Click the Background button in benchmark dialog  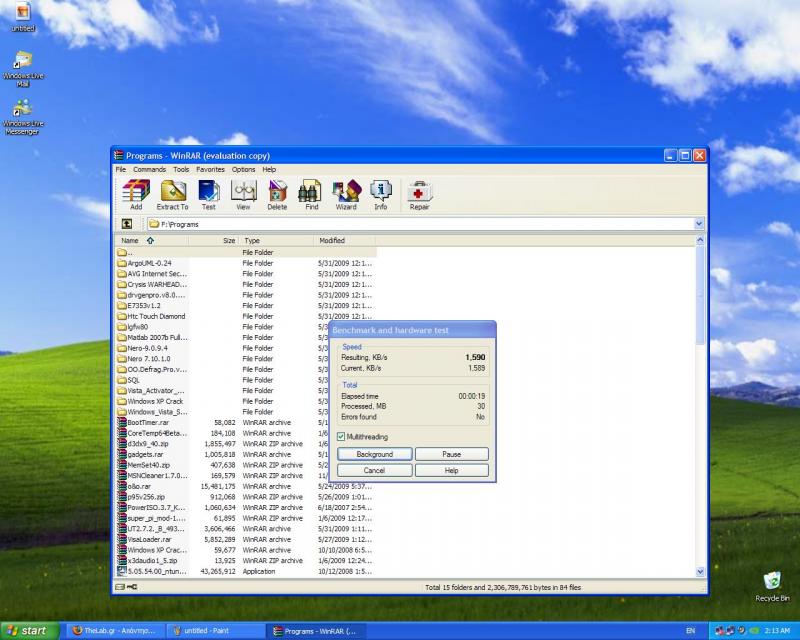coord(374,454)
